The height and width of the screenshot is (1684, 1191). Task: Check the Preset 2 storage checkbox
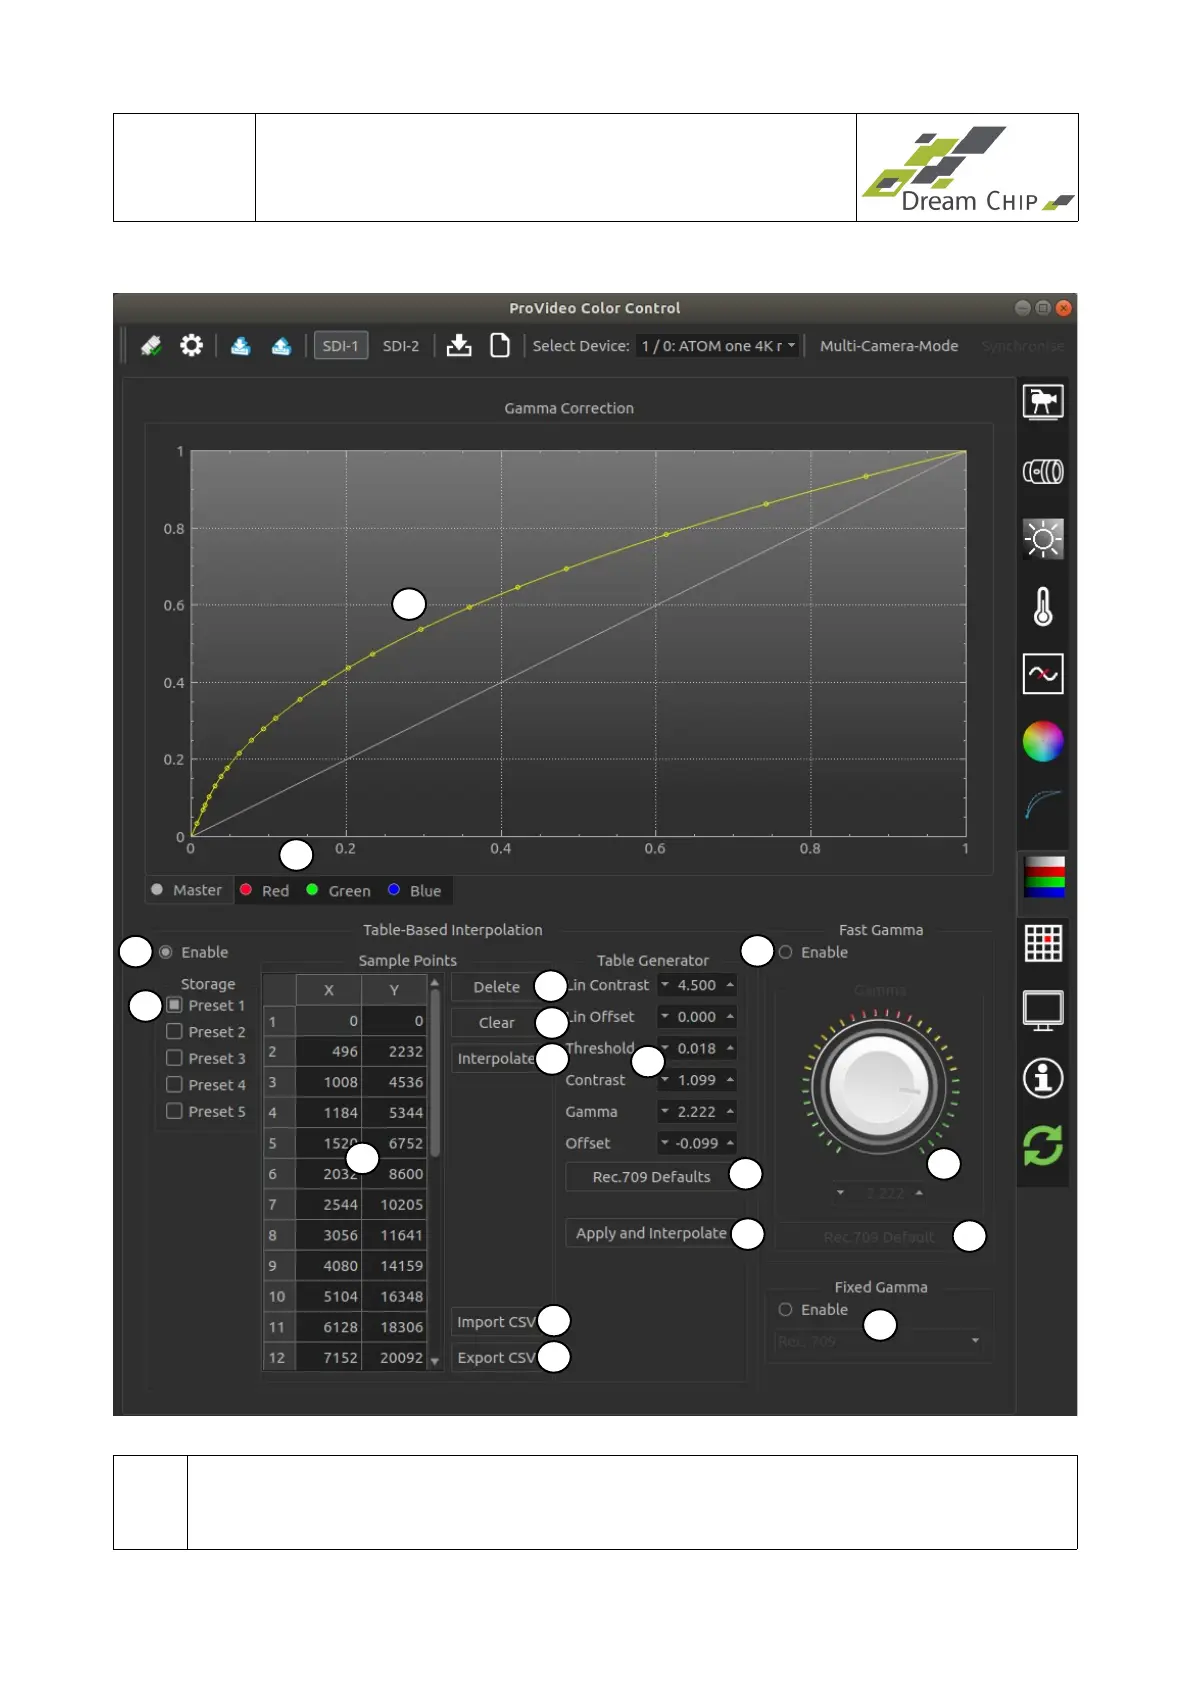pos(174,1031)
